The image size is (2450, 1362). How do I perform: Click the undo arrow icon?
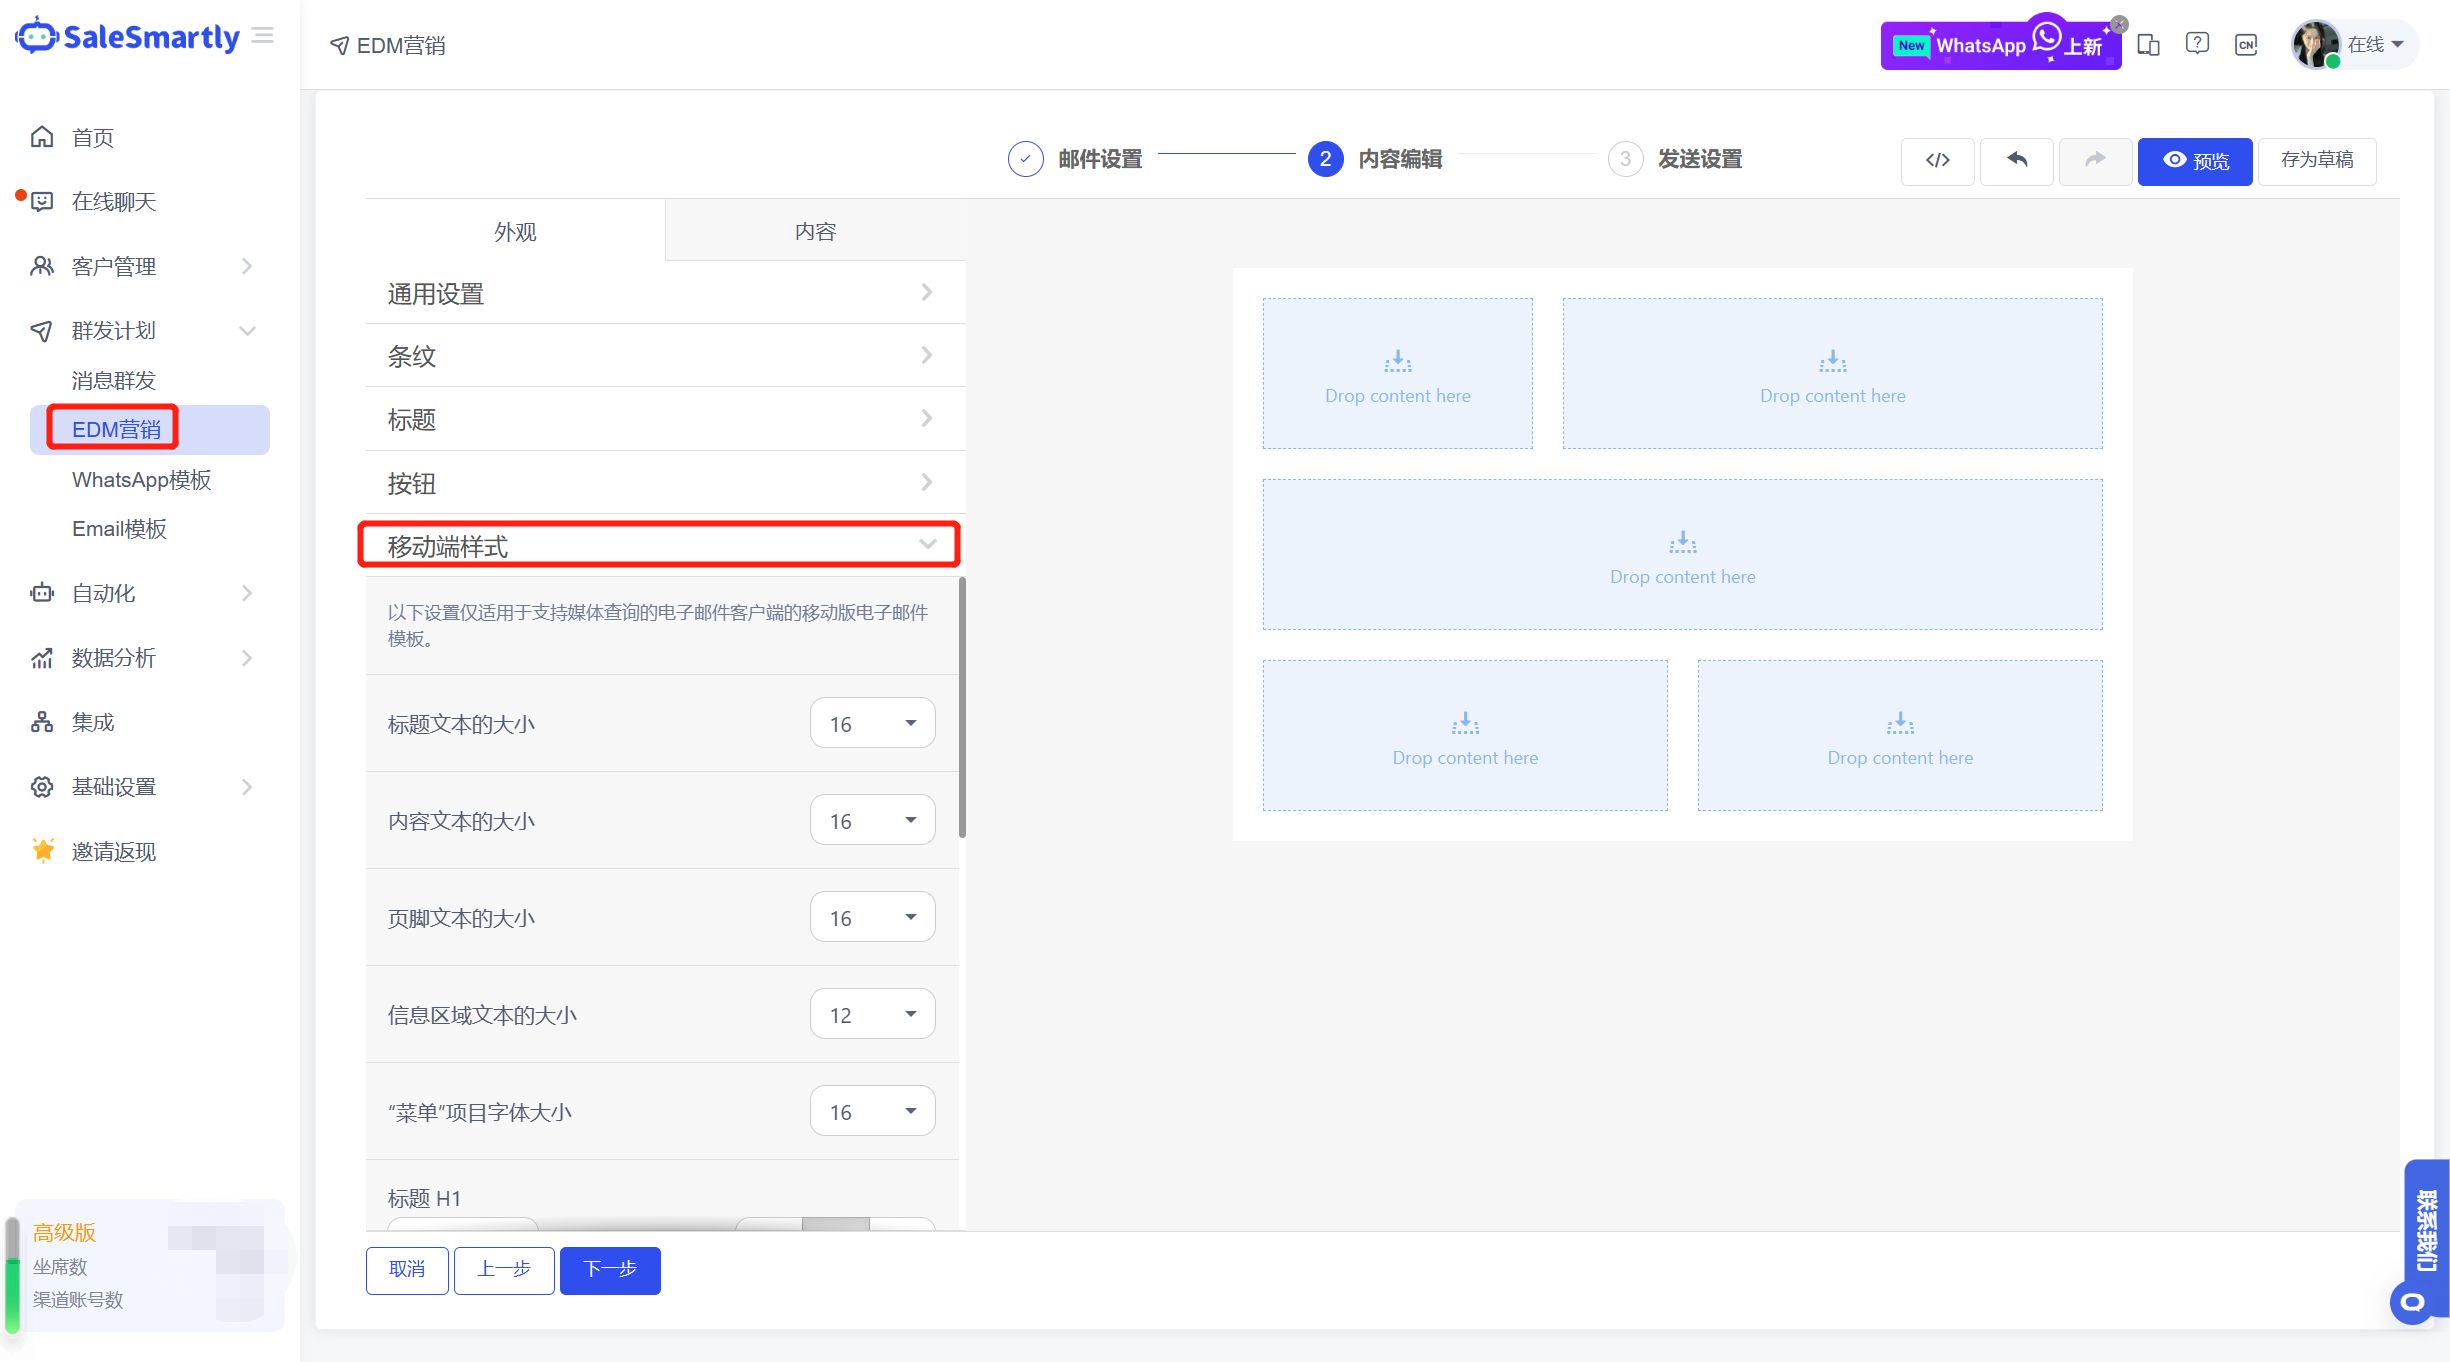pyautogui.click(x=2016, y=160)
